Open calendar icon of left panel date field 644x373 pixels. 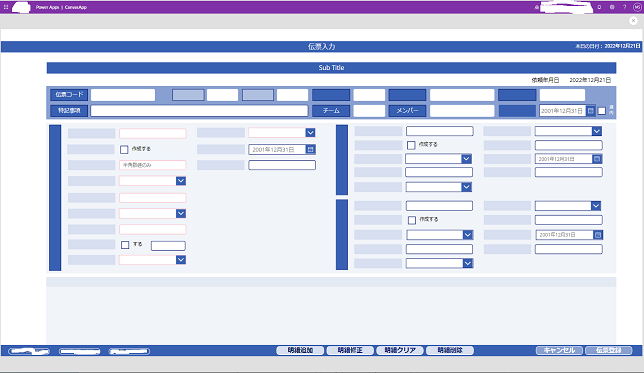pyautogui.click(x=310, y=150)
